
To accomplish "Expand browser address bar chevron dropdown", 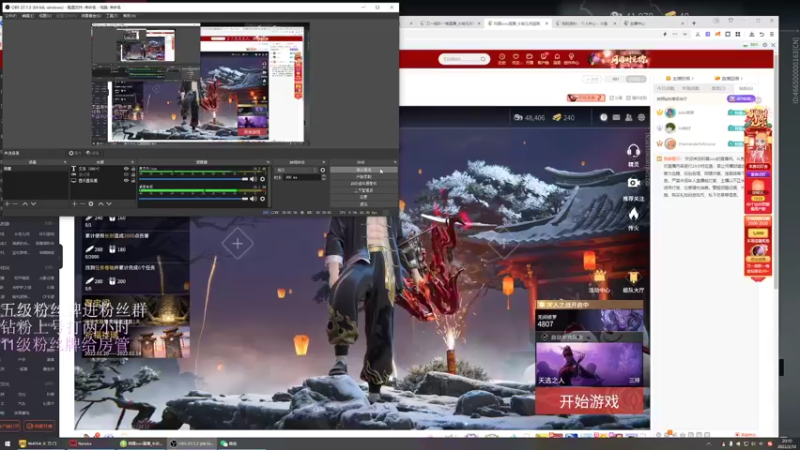I will [x=685, y=34].
